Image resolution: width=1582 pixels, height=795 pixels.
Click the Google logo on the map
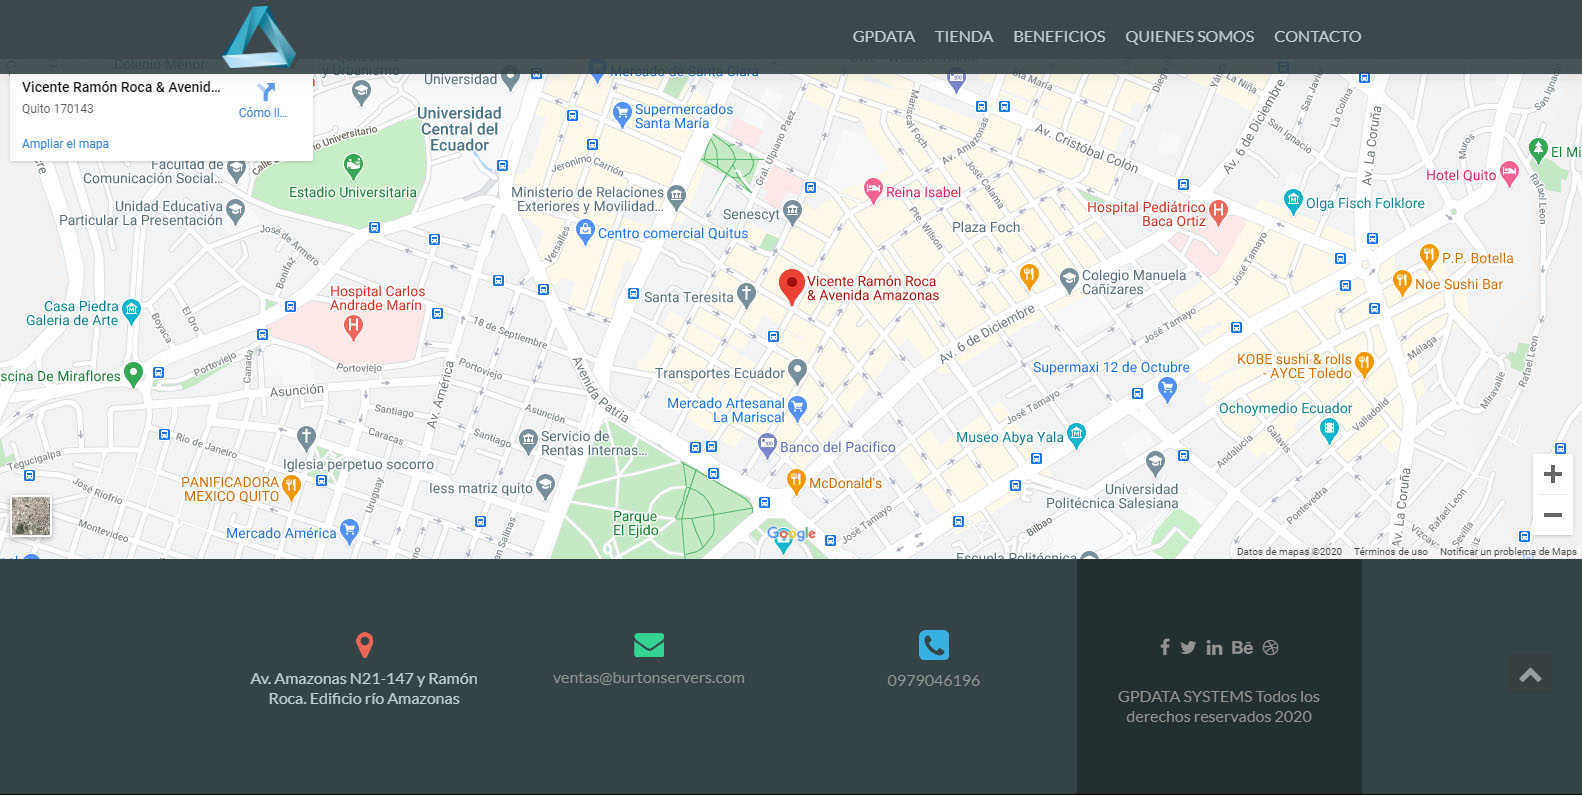pyautogui.click(x=792, y=534)
